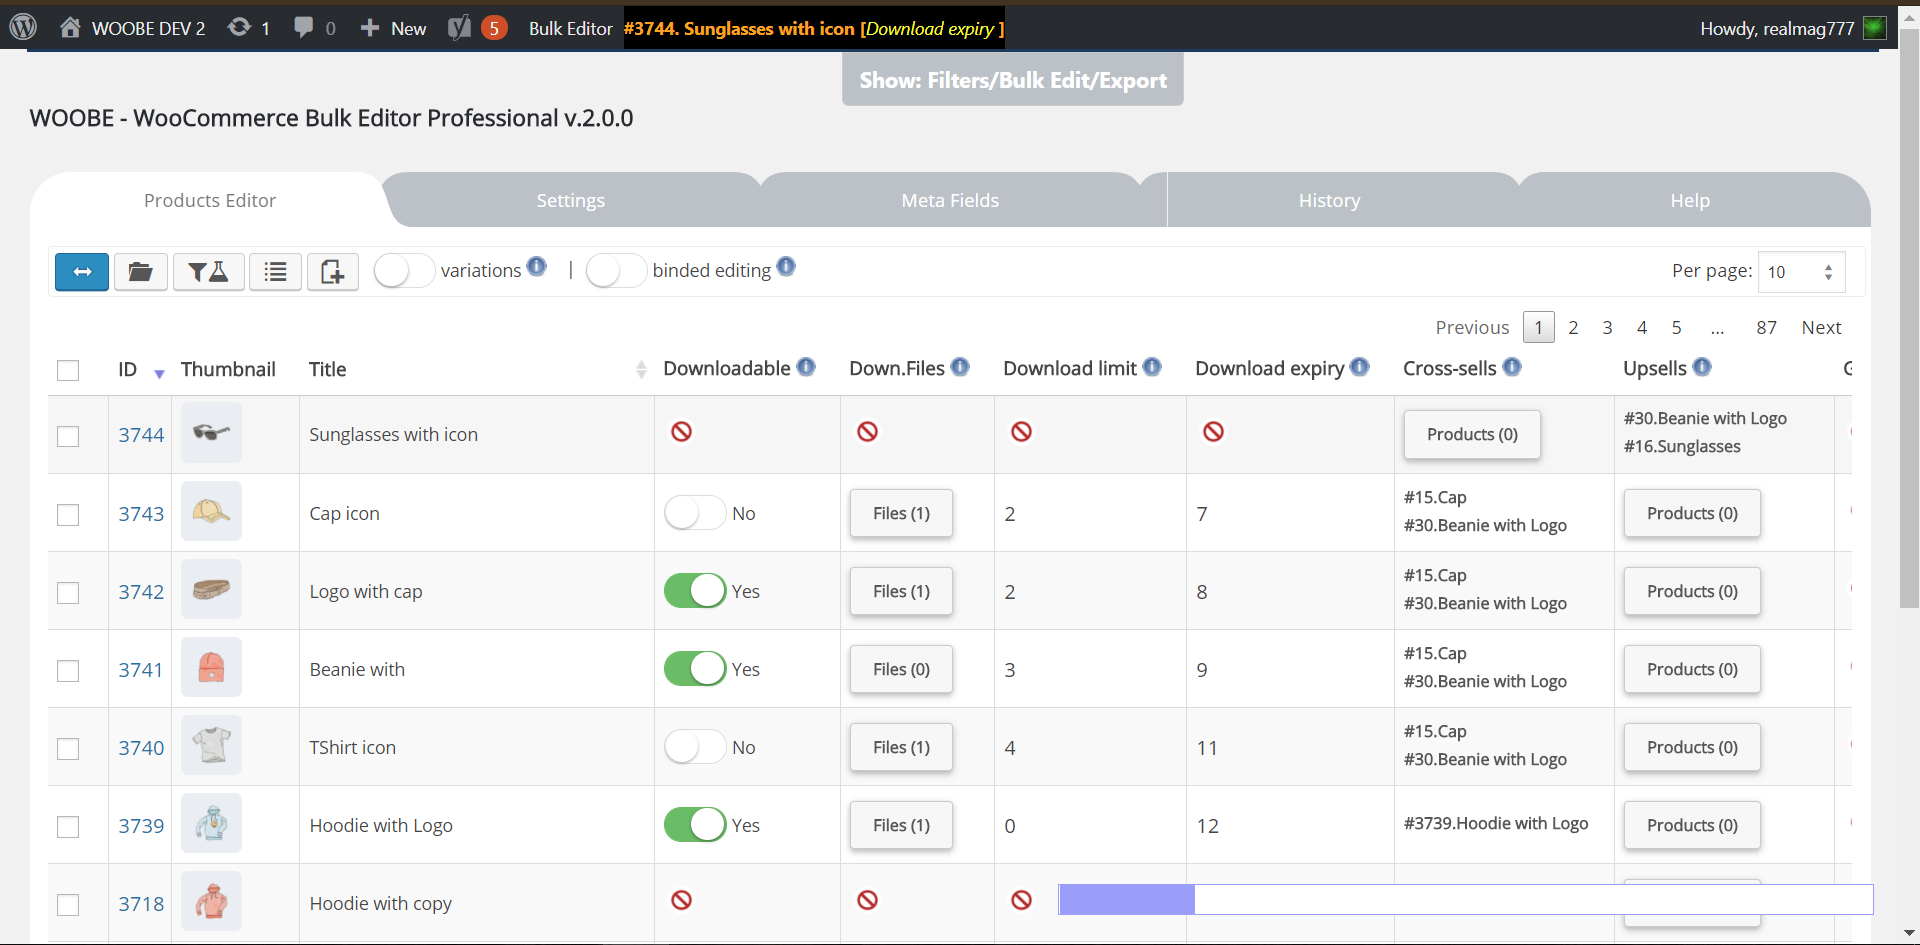
Task: Switch to the Meta Fields tab
Action: coord(950,201)
